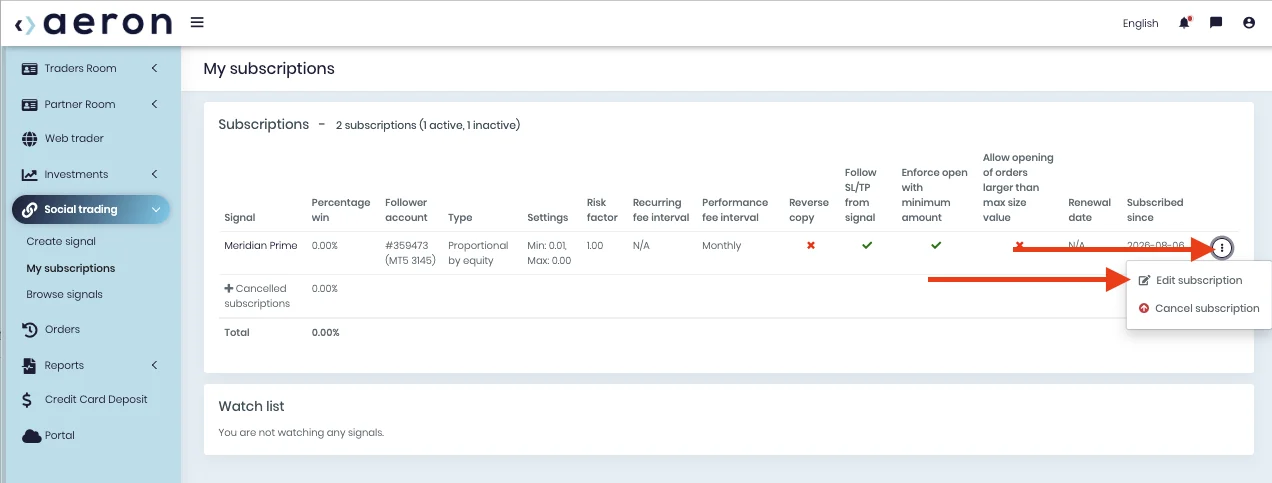Click the Portal cloud icon
This screenshot has height=483, width=1272.
31,436
